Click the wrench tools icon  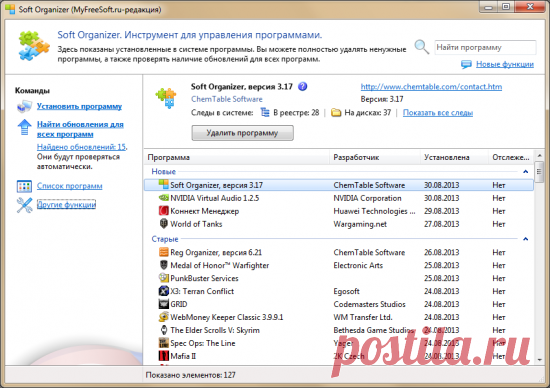click(x=24, y=205)
